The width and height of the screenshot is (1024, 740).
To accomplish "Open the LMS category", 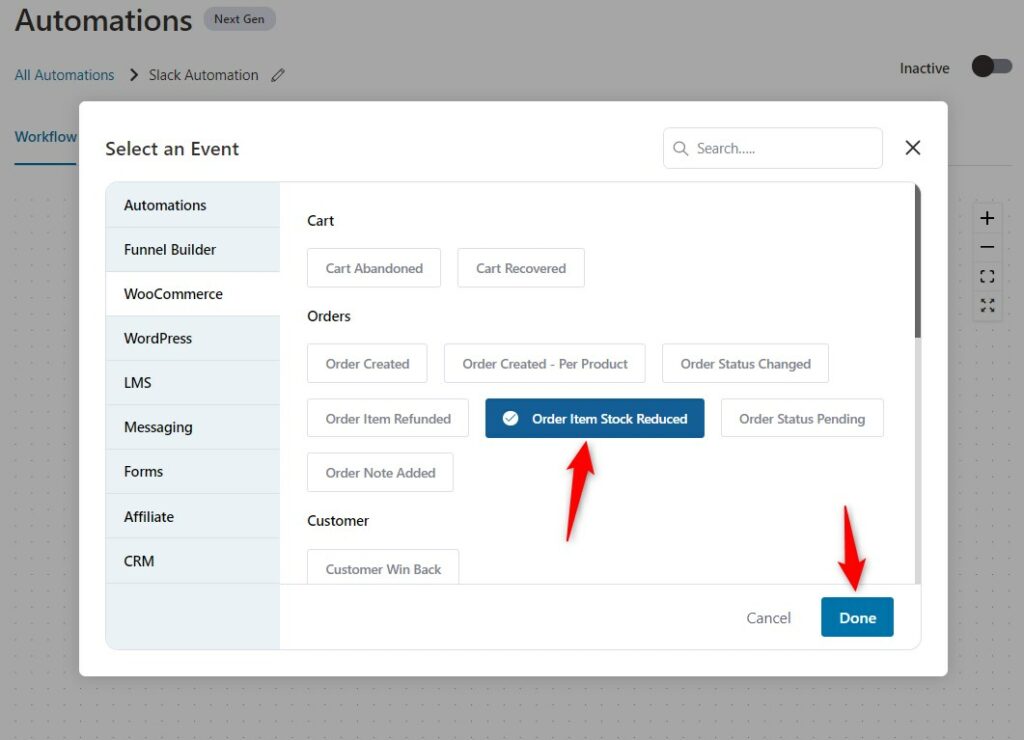I will coord(193,383).
